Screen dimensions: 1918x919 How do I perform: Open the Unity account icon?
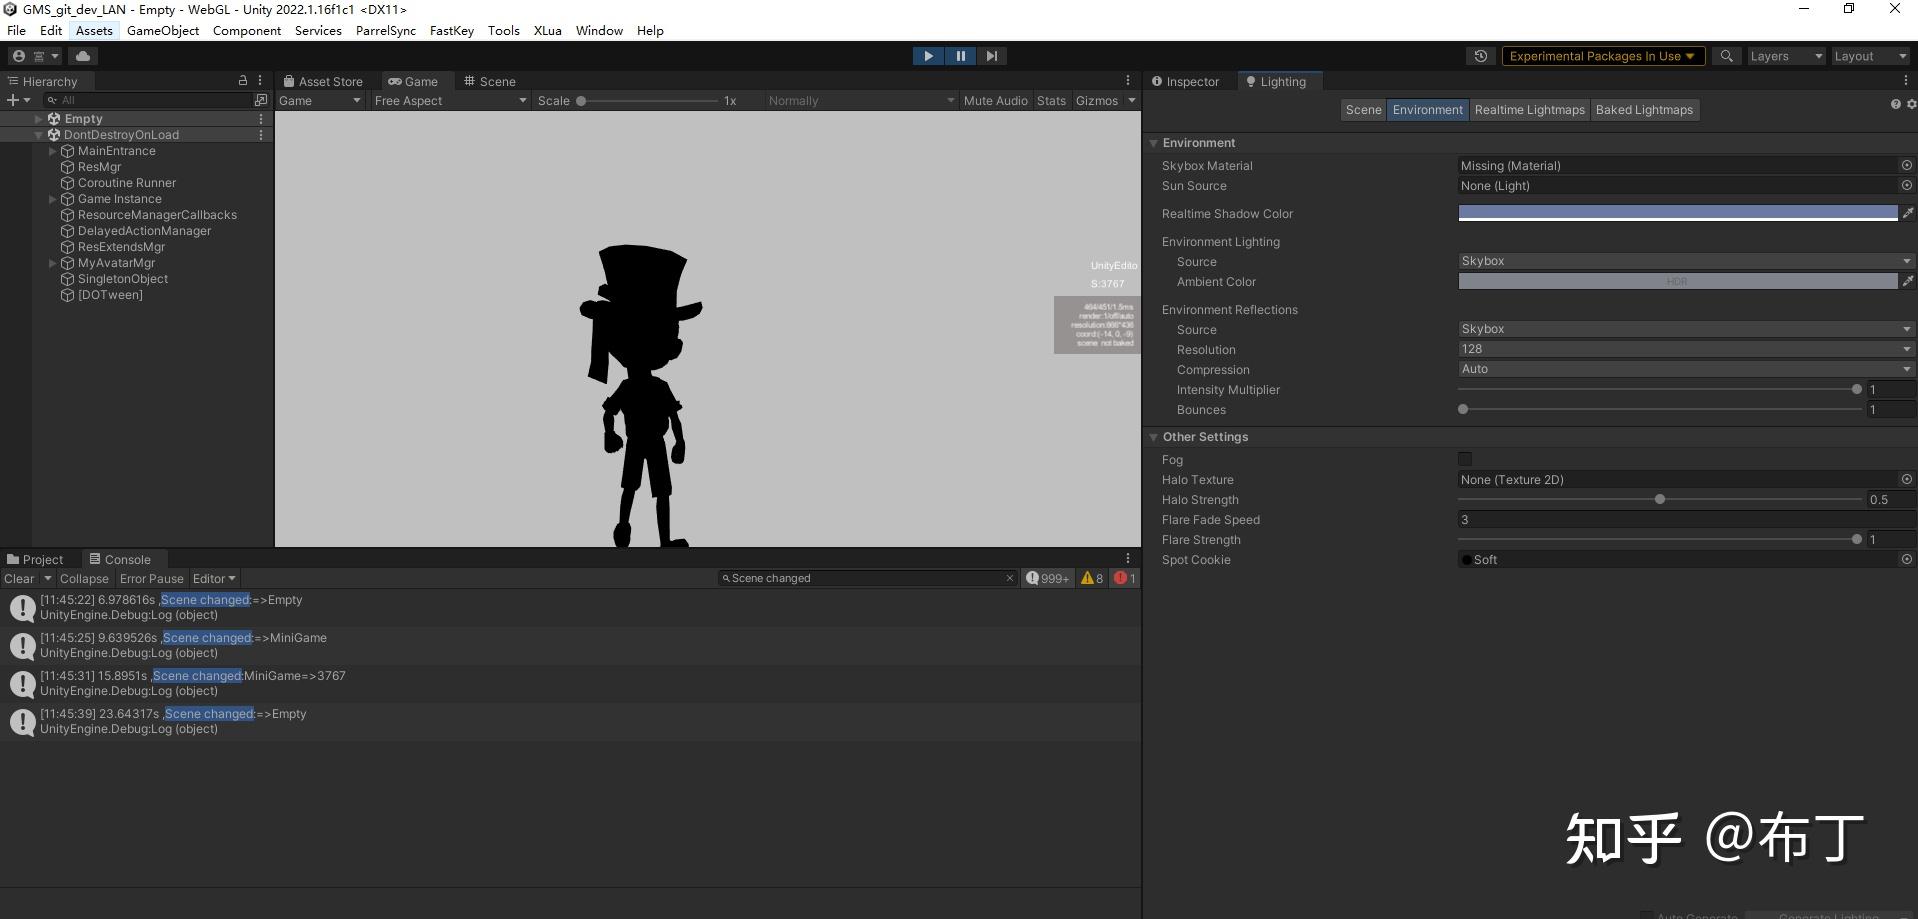pos(18,56)
